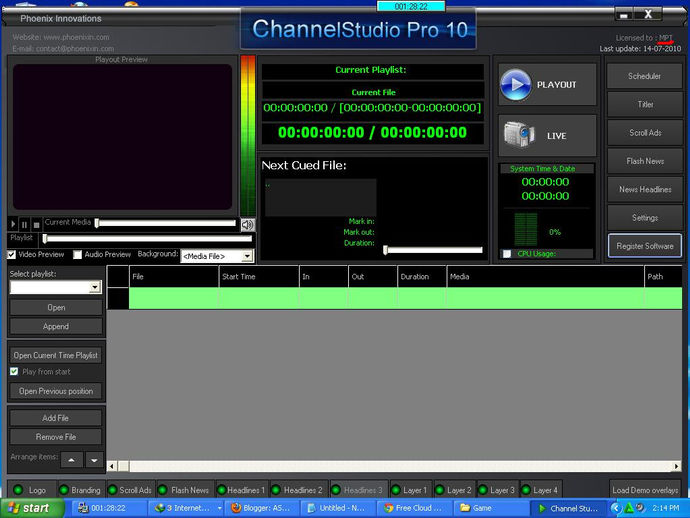Enable the Audio Preview checkbox
Screen dimensions: 690x518
77,254
